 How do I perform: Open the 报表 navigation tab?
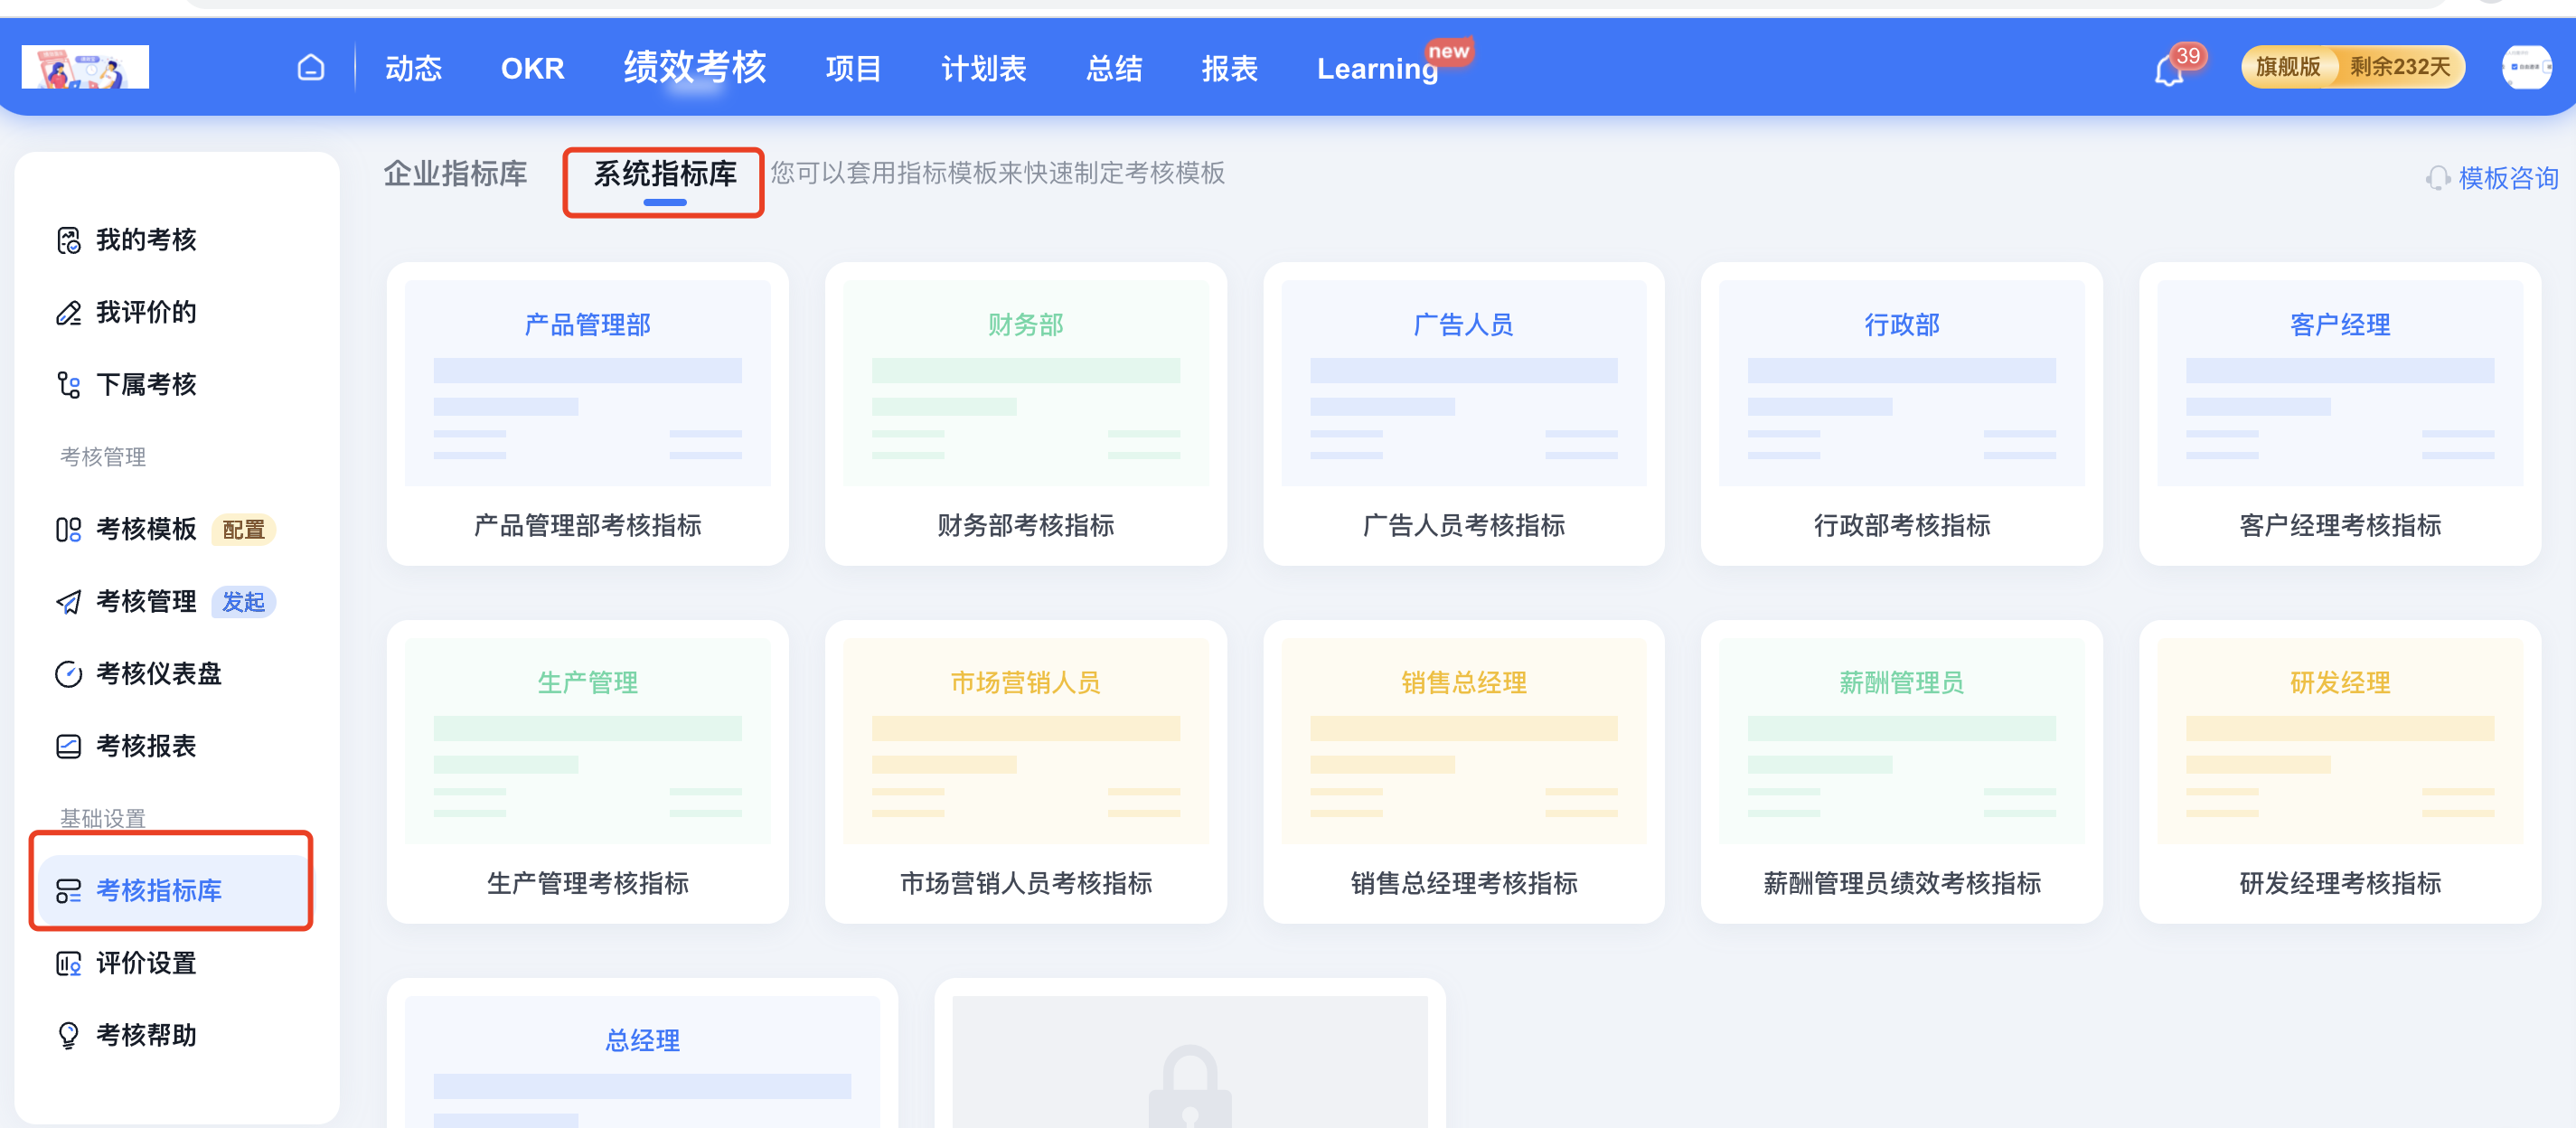1229,68
